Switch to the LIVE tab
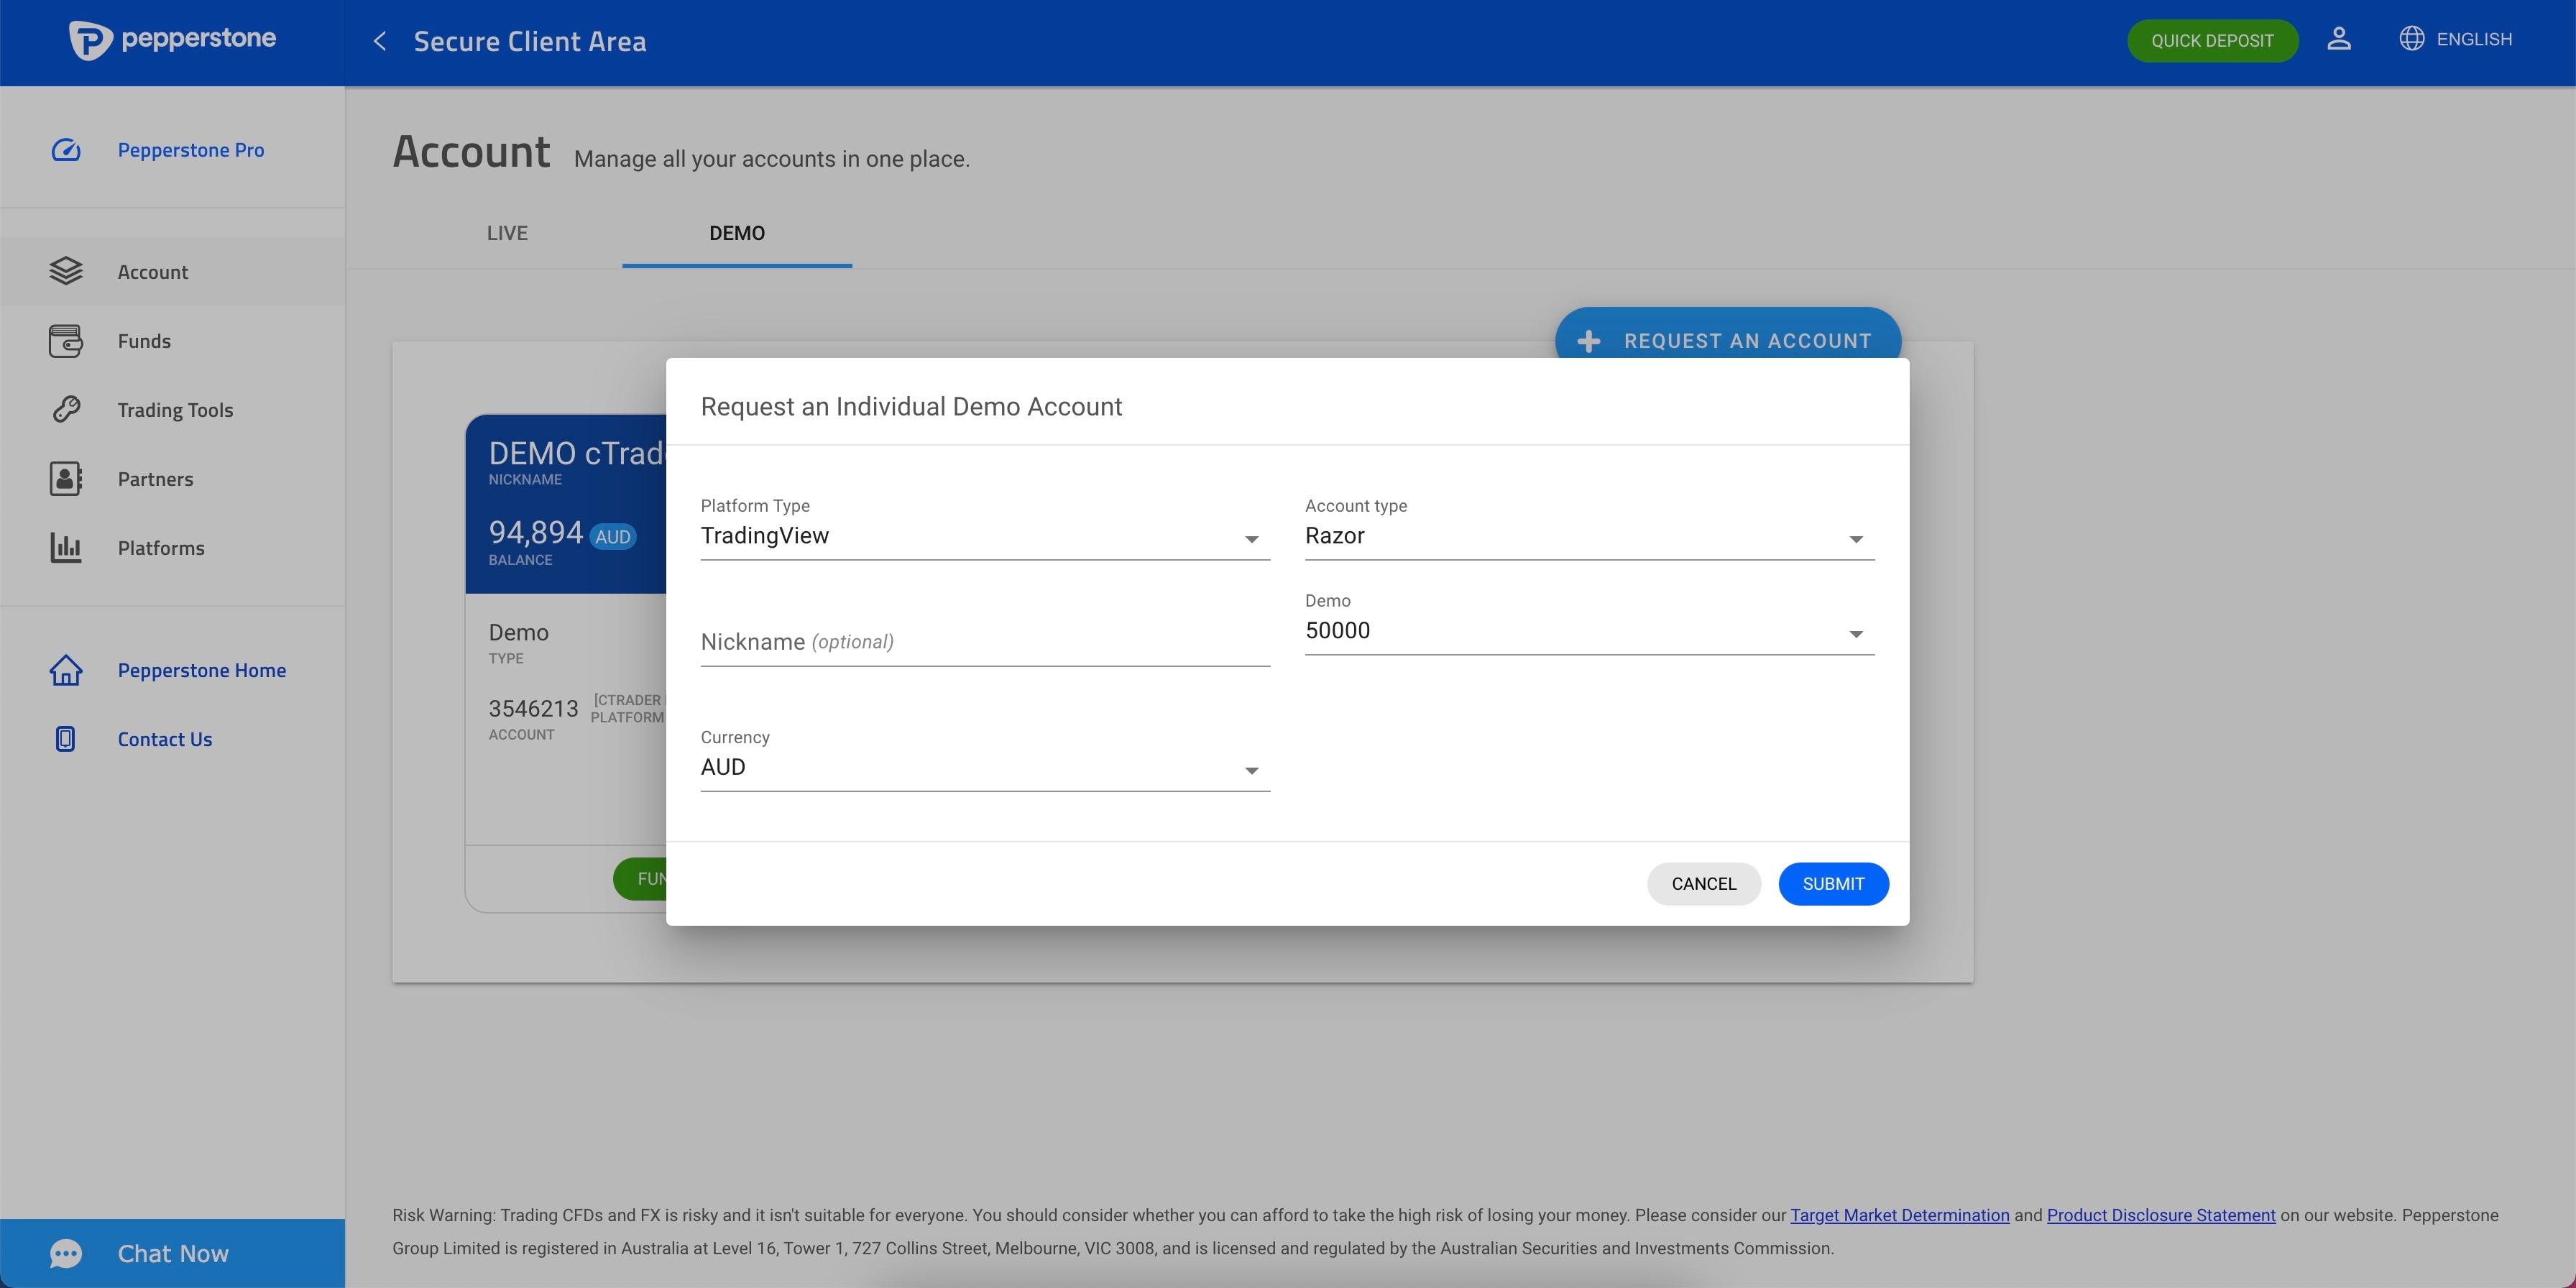Screen dimensions: 2576x1288 tap(507, 233)
